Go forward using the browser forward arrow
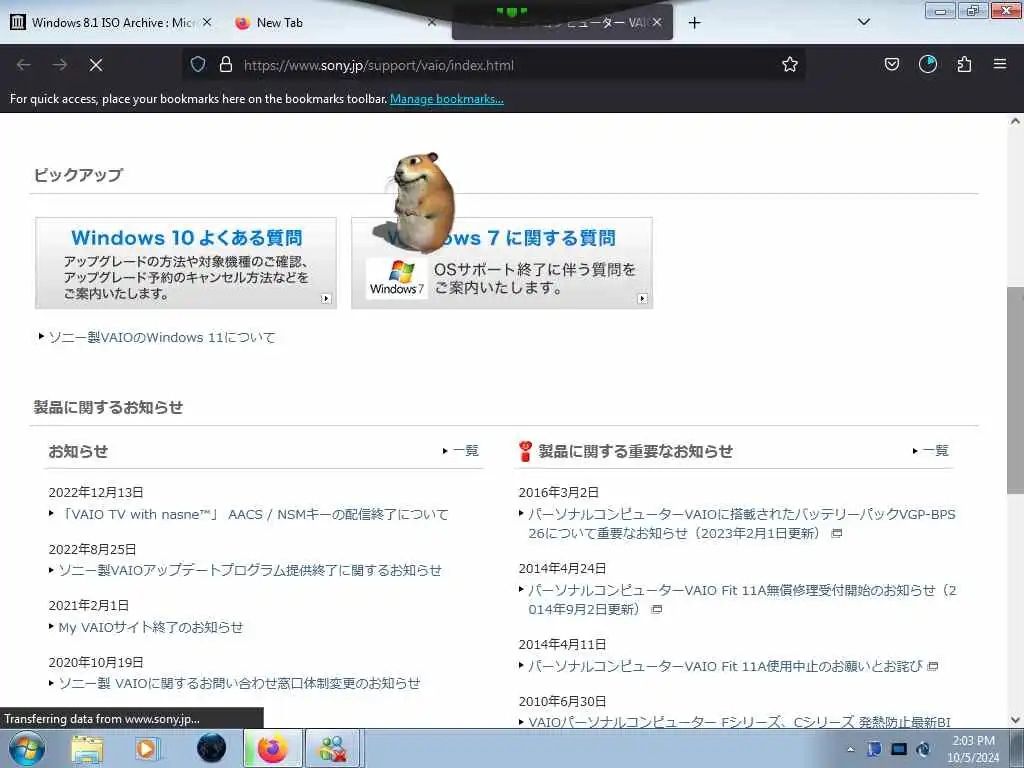The image size is (1024, 768). click(x=60, y=65)
